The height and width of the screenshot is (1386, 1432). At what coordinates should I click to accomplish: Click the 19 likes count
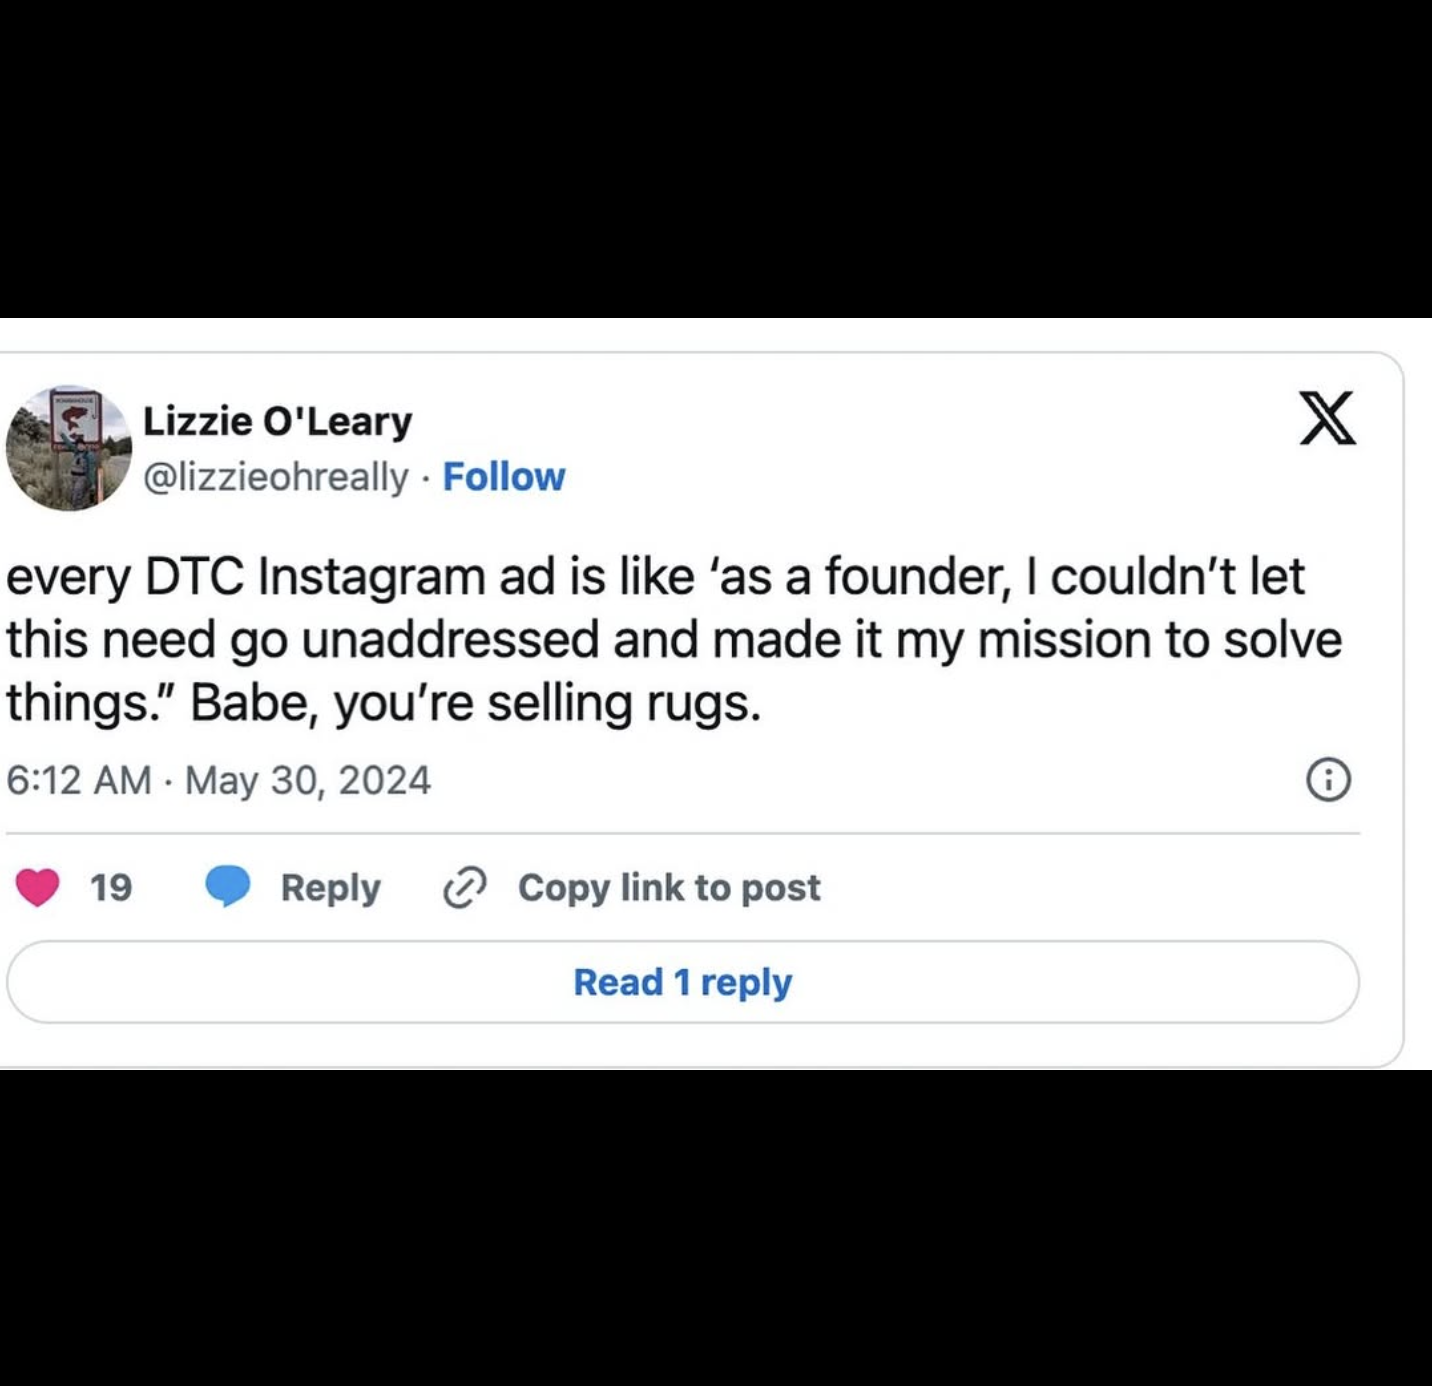click(111, 887)
